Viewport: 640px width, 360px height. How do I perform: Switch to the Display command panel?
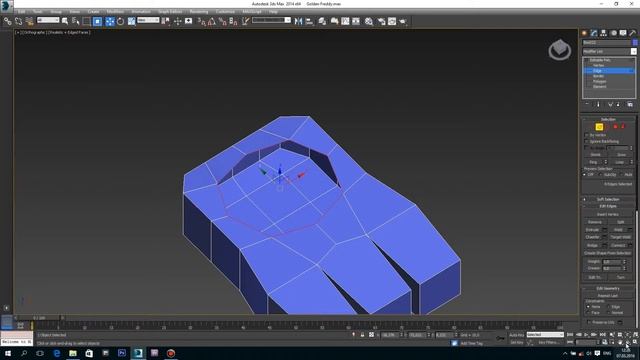pyautogui.click(x=623, y=33)
